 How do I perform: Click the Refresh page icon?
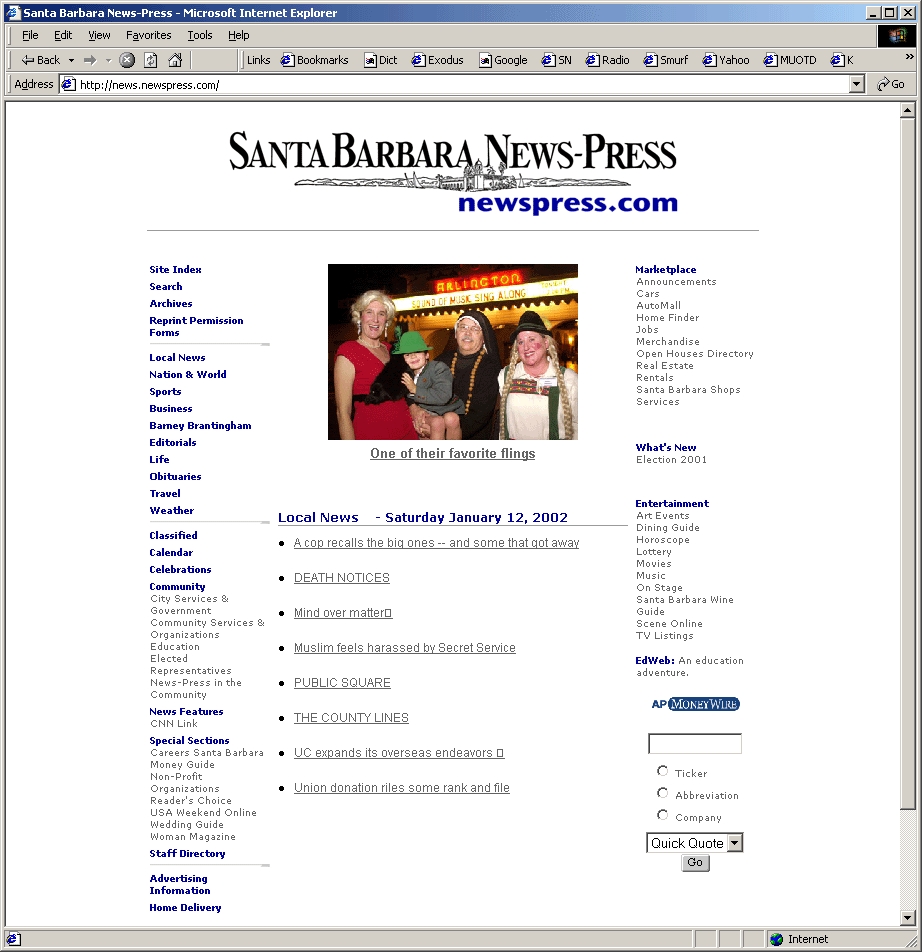[x=151, y=60]
